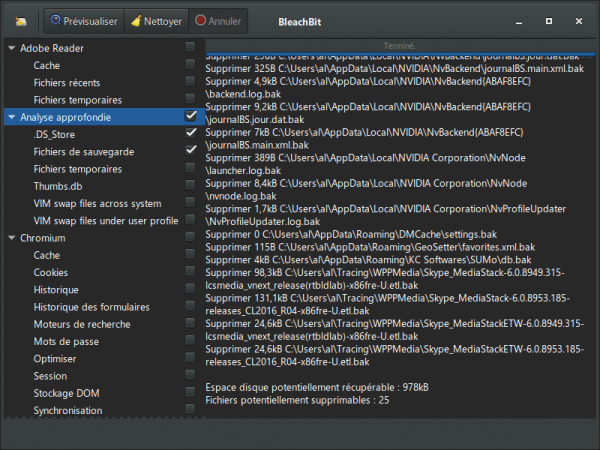Image resolution: width=600 pixels, height=450 pixels.
Task: Check the Chromium group checkbox
Action: [190, 237]
